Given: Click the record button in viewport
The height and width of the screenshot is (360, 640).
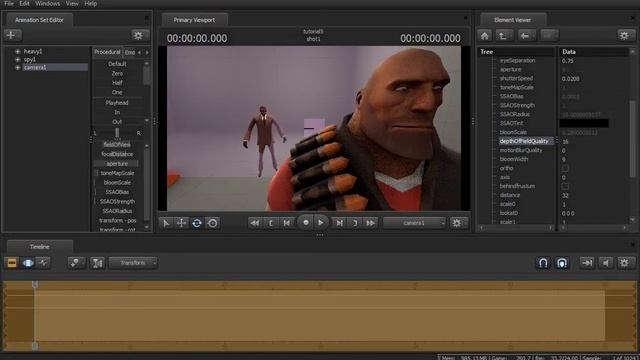Looking at the screenshot, I should click(306, 222).
